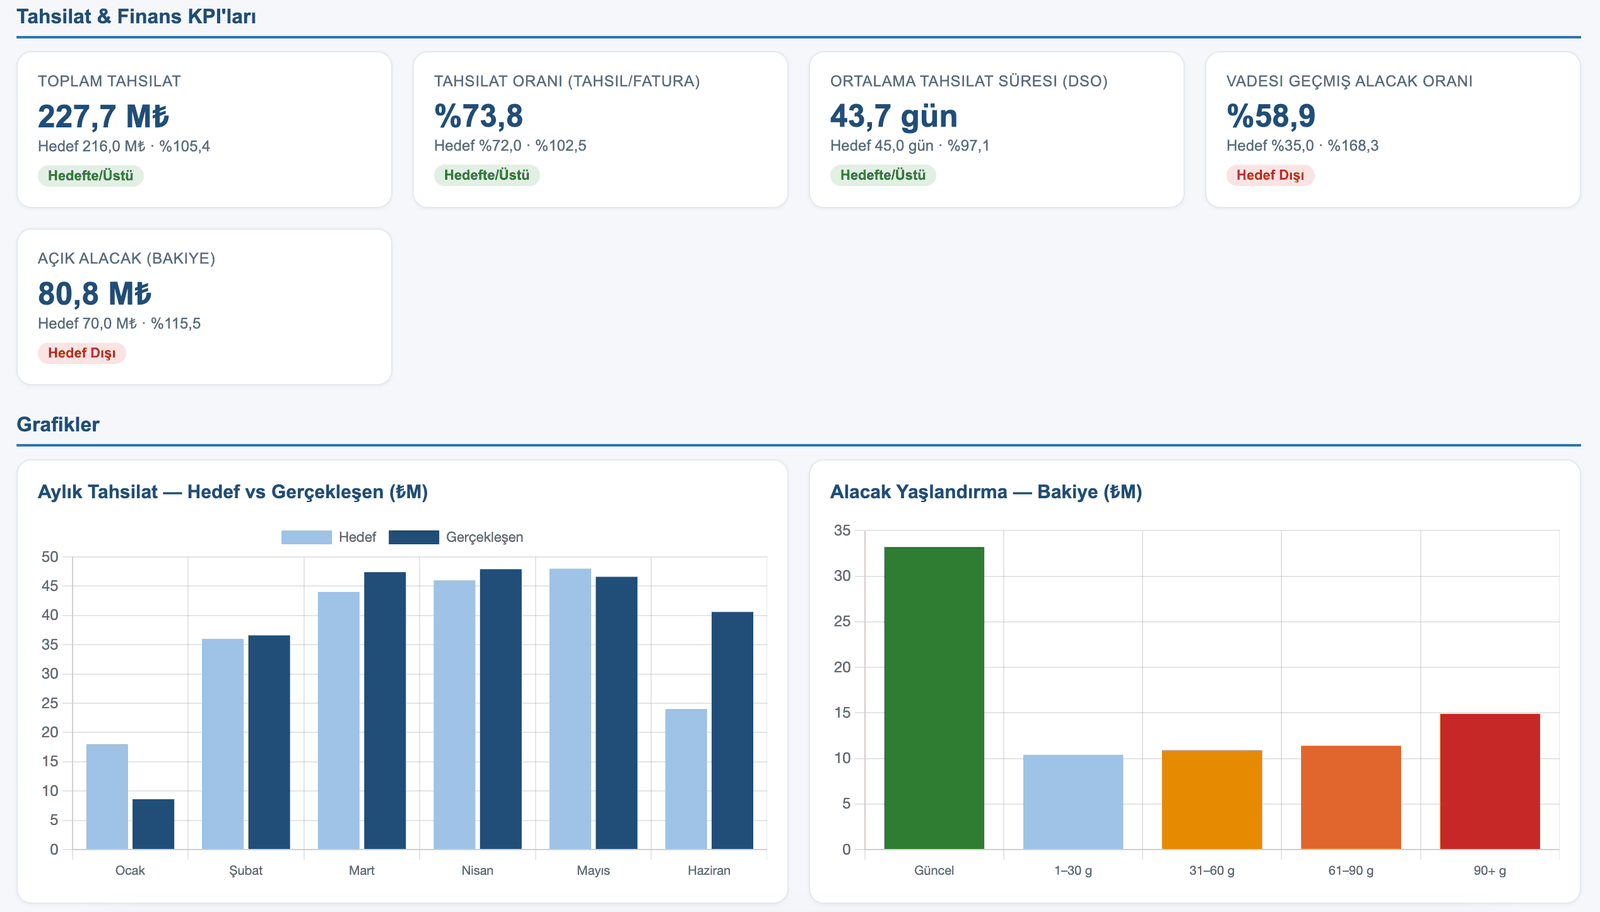
Task: Click the 43,7 gün DSO value
Action: tap(894, 116)
